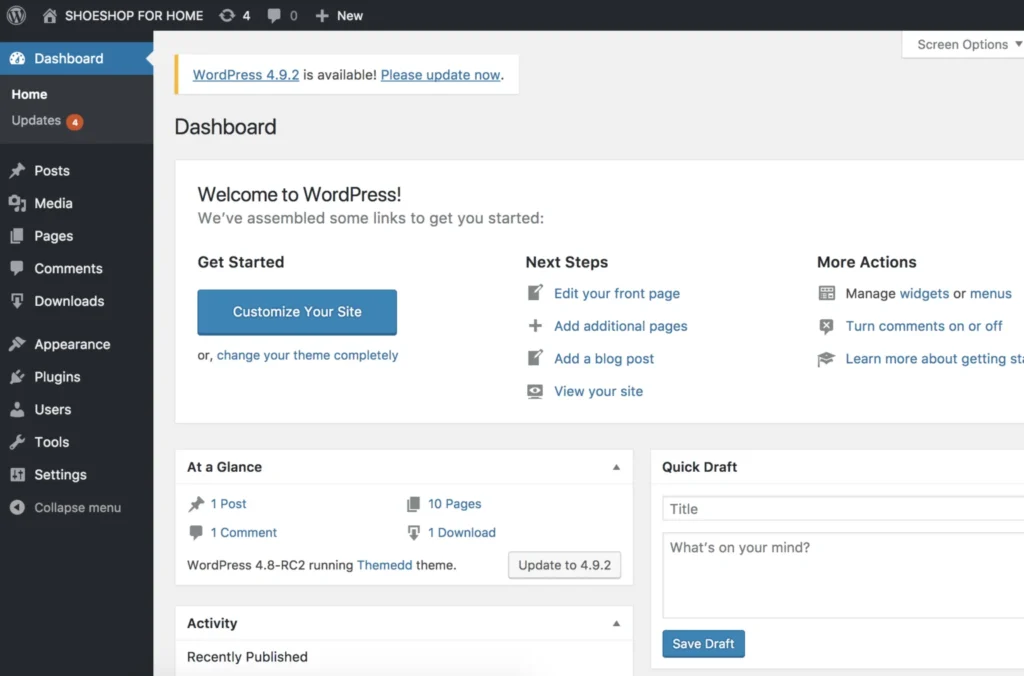
Task: Open Tools via wrench icon
Action: point(17,442)
